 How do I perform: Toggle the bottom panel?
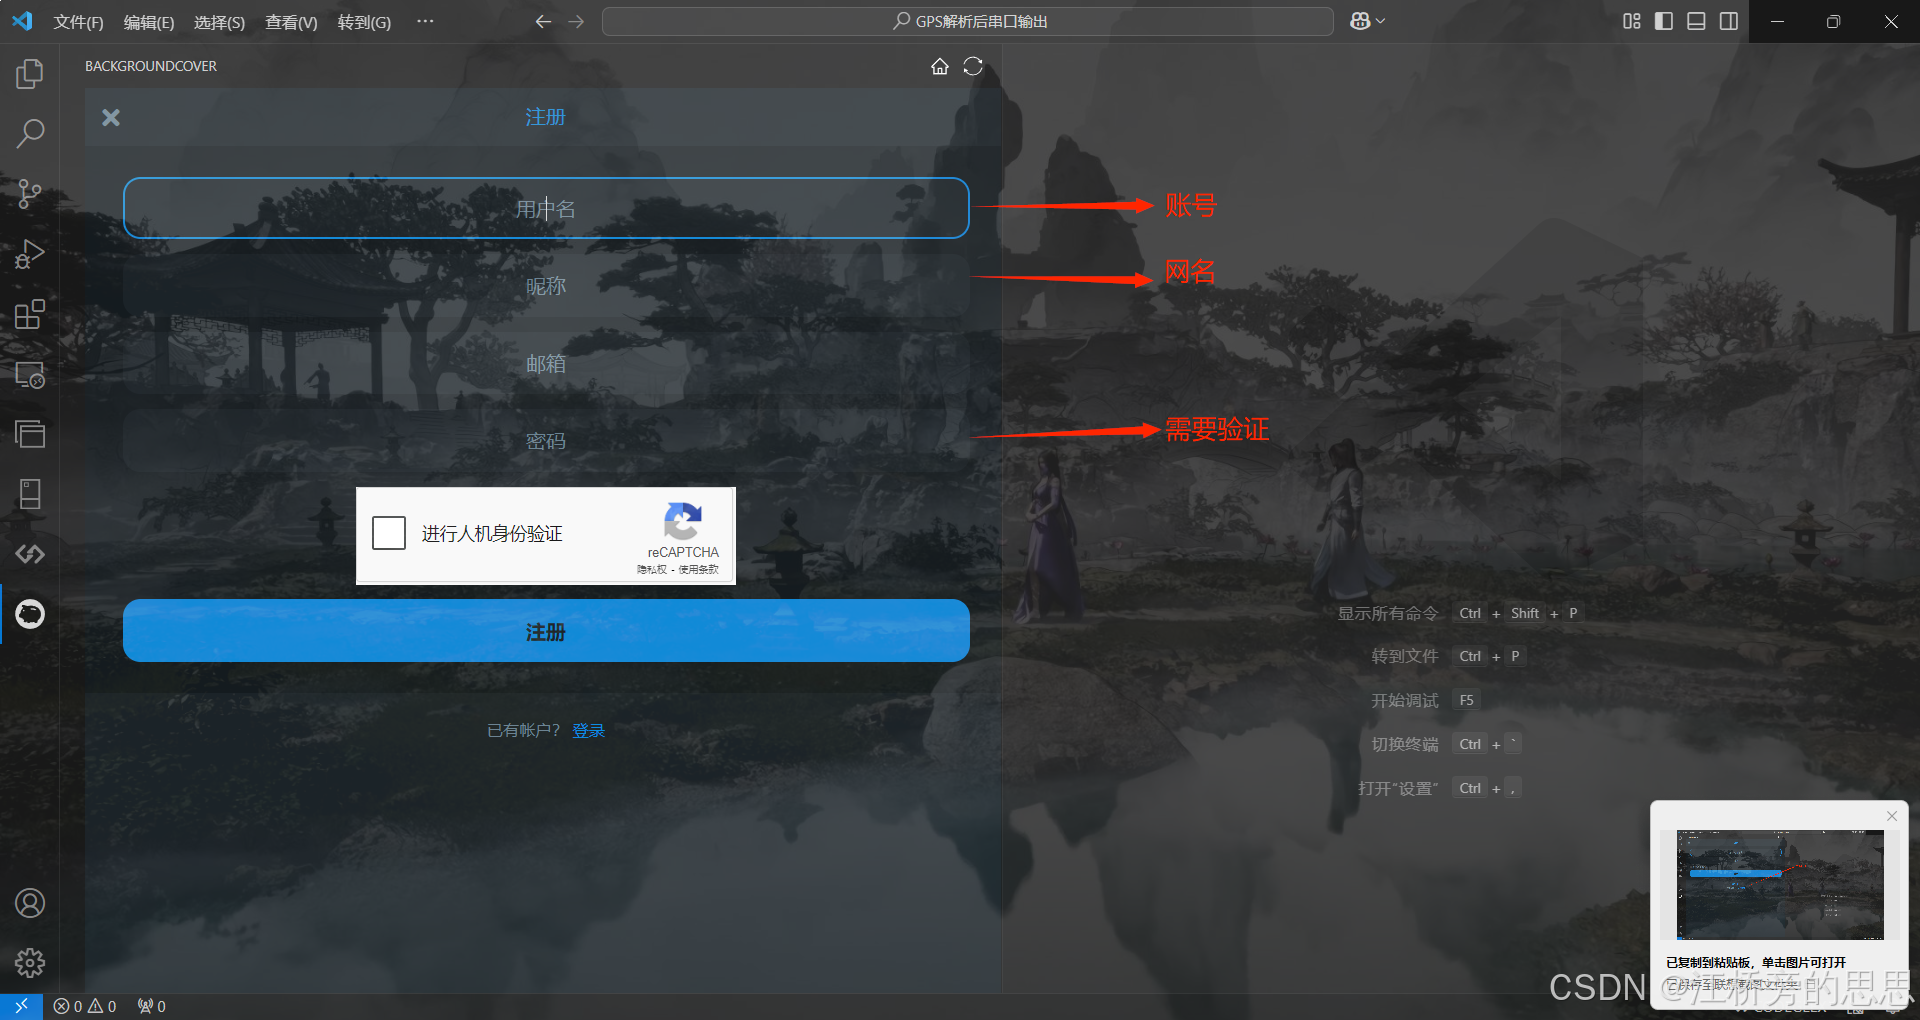(x=1696, y=21)
